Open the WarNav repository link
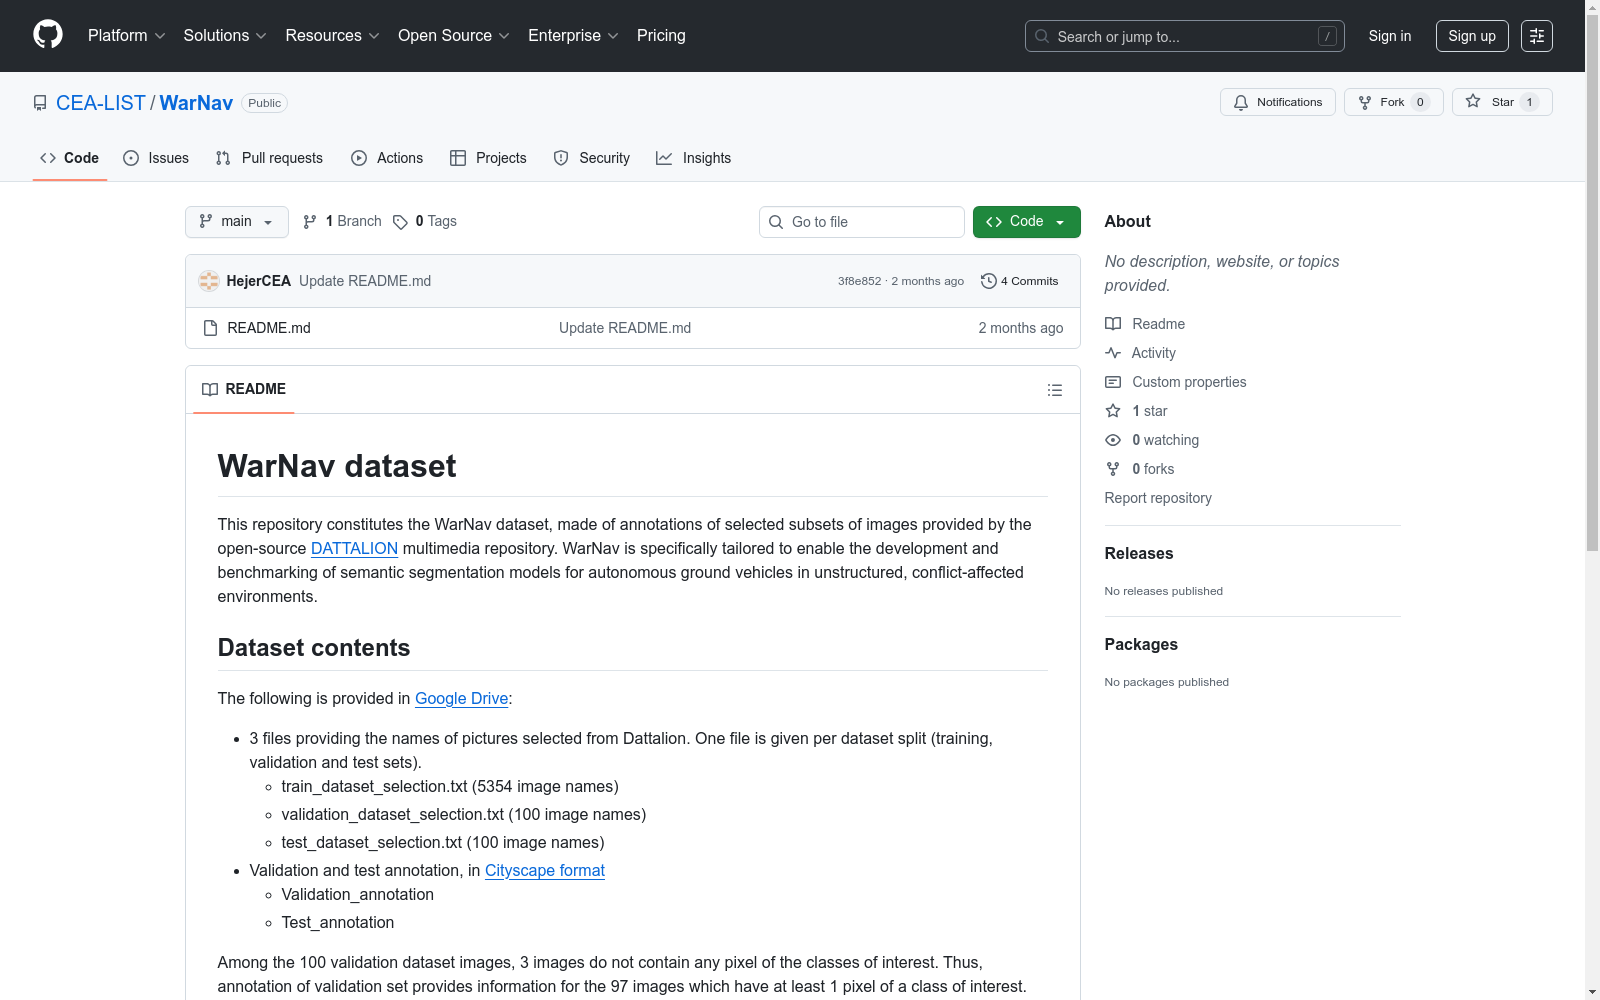The image size is (1600, 1000). 196,103
